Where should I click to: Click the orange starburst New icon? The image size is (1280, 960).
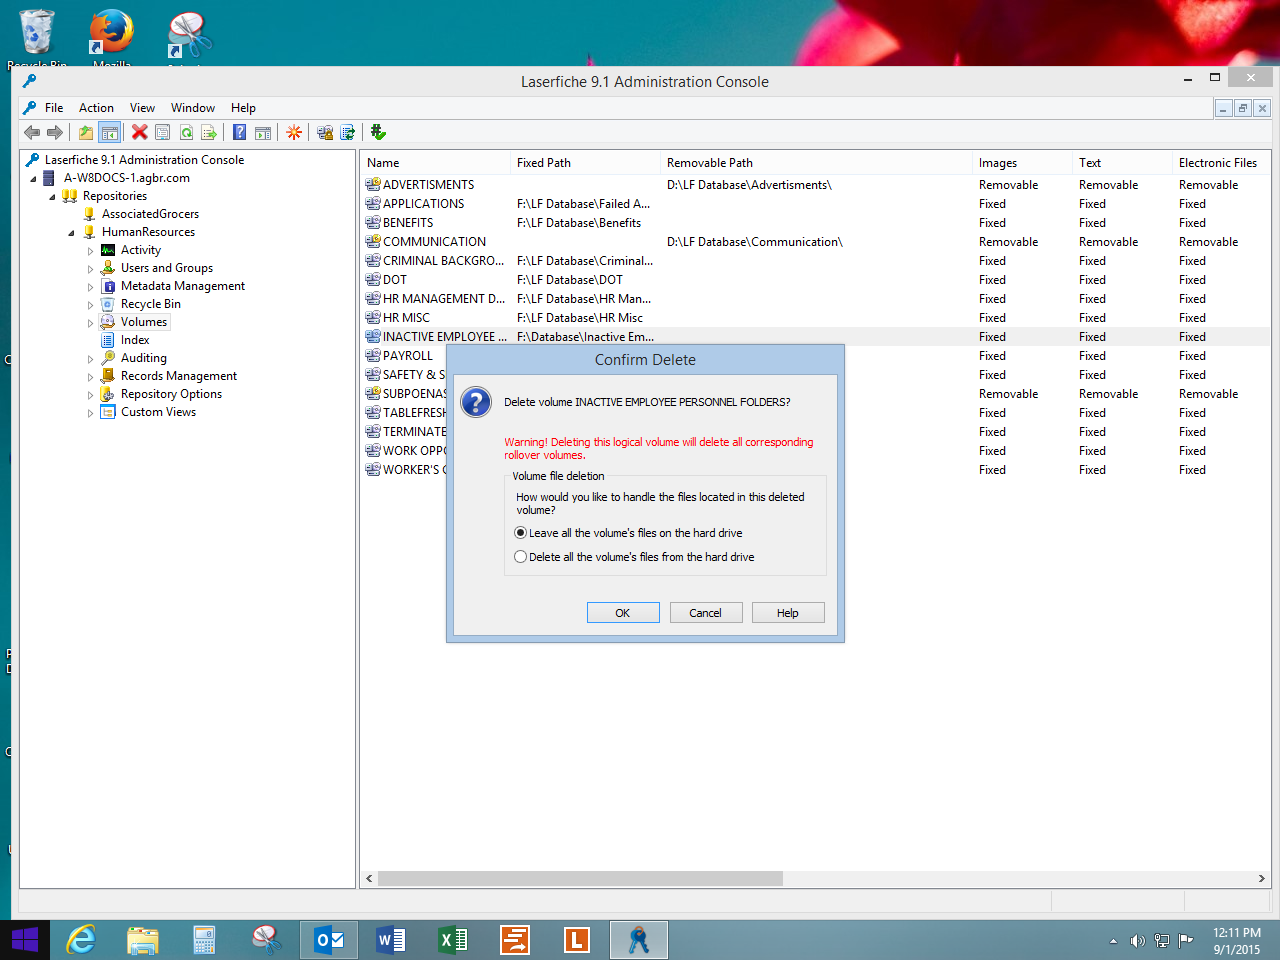point(294,132)
